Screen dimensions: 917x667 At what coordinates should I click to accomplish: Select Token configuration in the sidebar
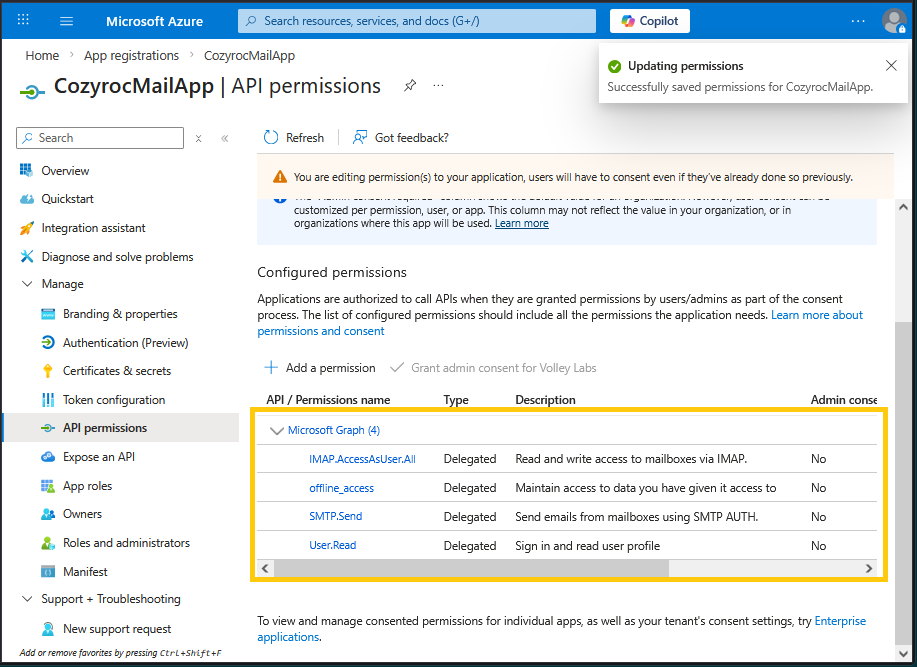click(113, 400)
